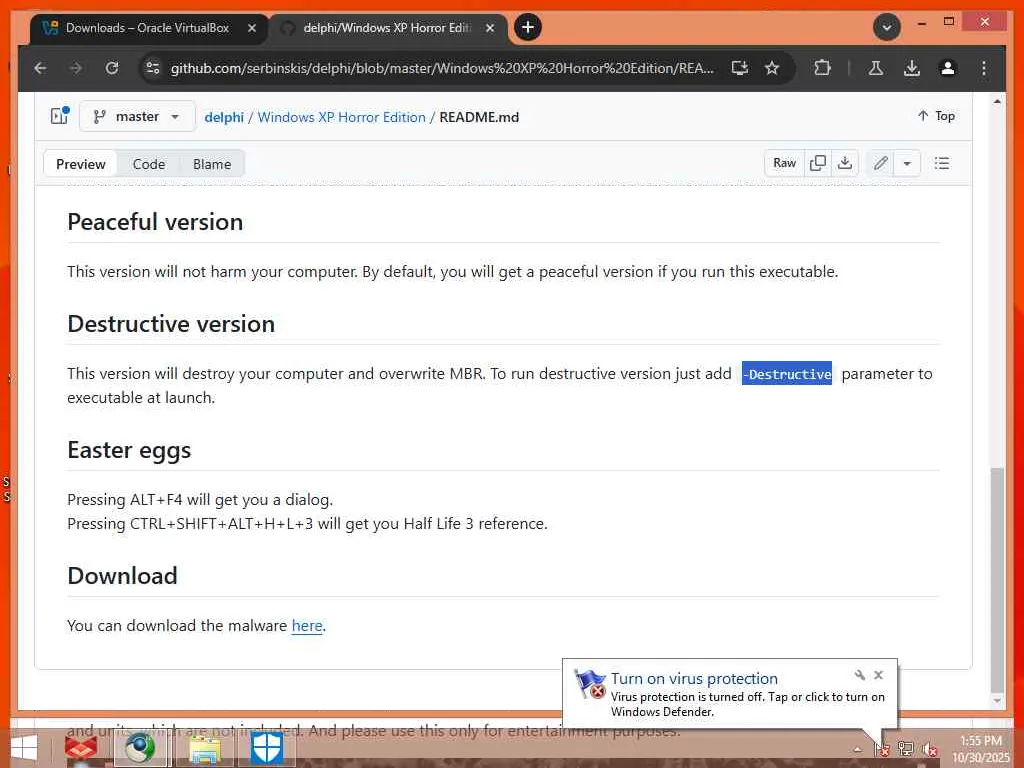
Task: Select the Preview tab
Action: [80, 164]
